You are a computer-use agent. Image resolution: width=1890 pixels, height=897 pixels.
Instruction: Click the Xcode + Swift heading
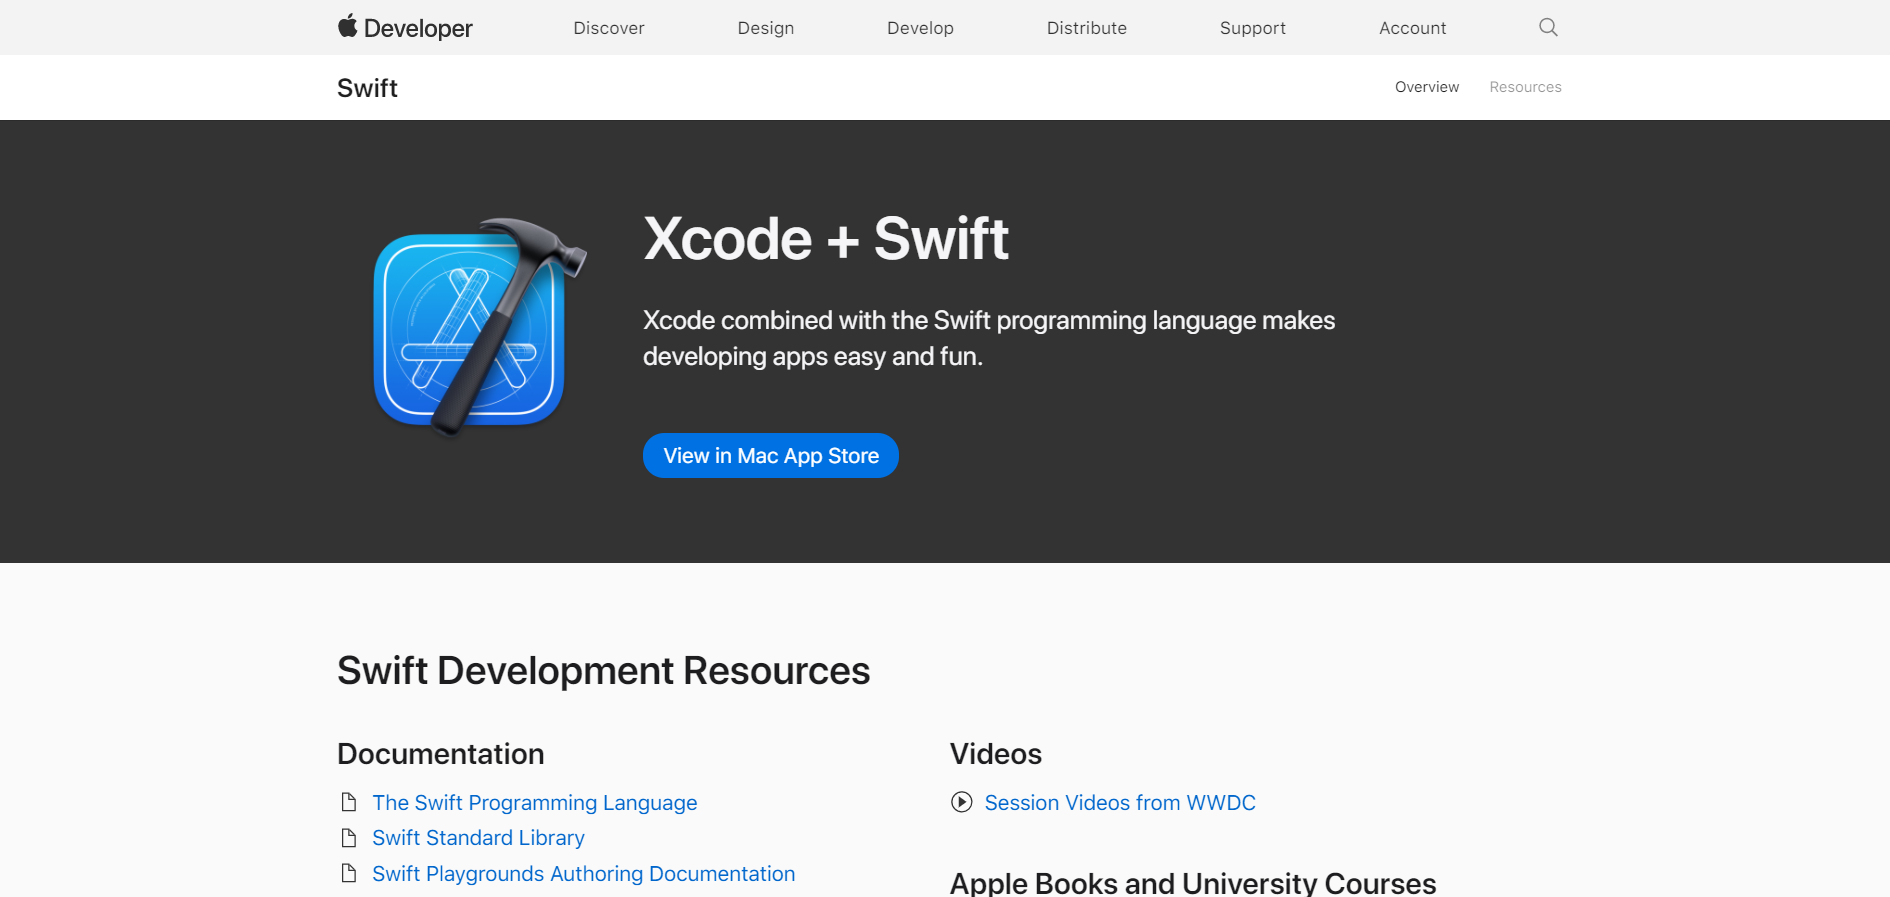(826, 239)
